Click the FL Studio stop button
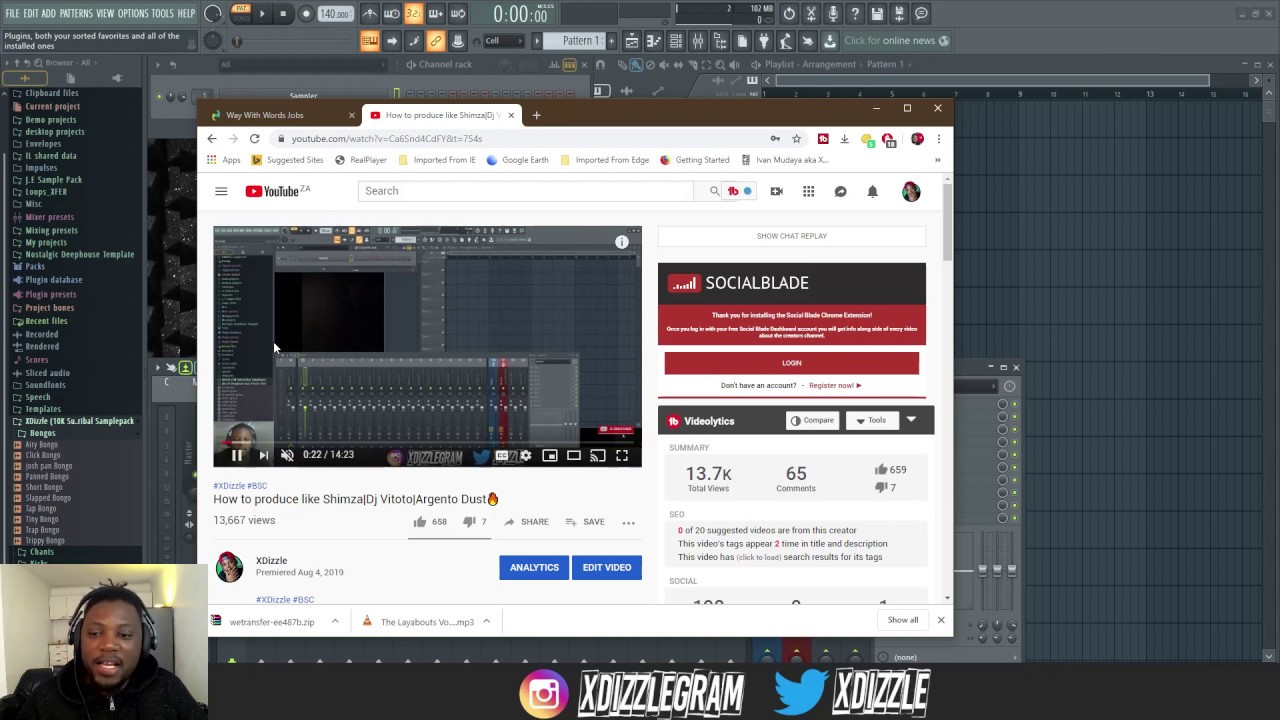The width and height of the screenshot is (1280, 720). click(283, 14)
